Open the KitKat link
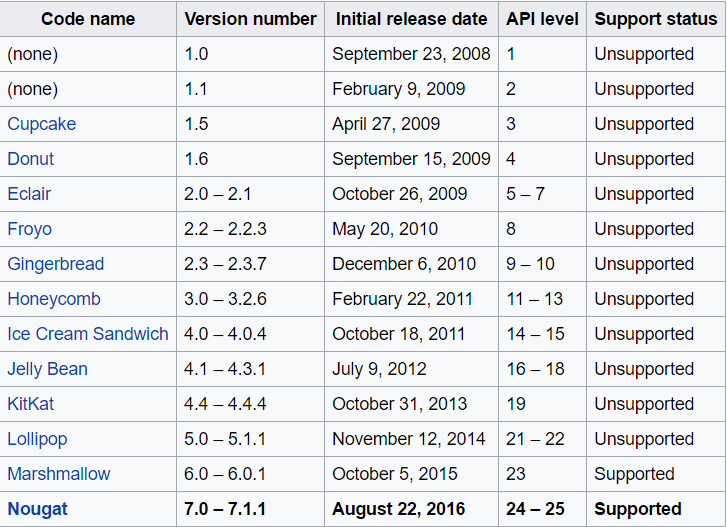This screenshot has height=527, width=727. 31,404
